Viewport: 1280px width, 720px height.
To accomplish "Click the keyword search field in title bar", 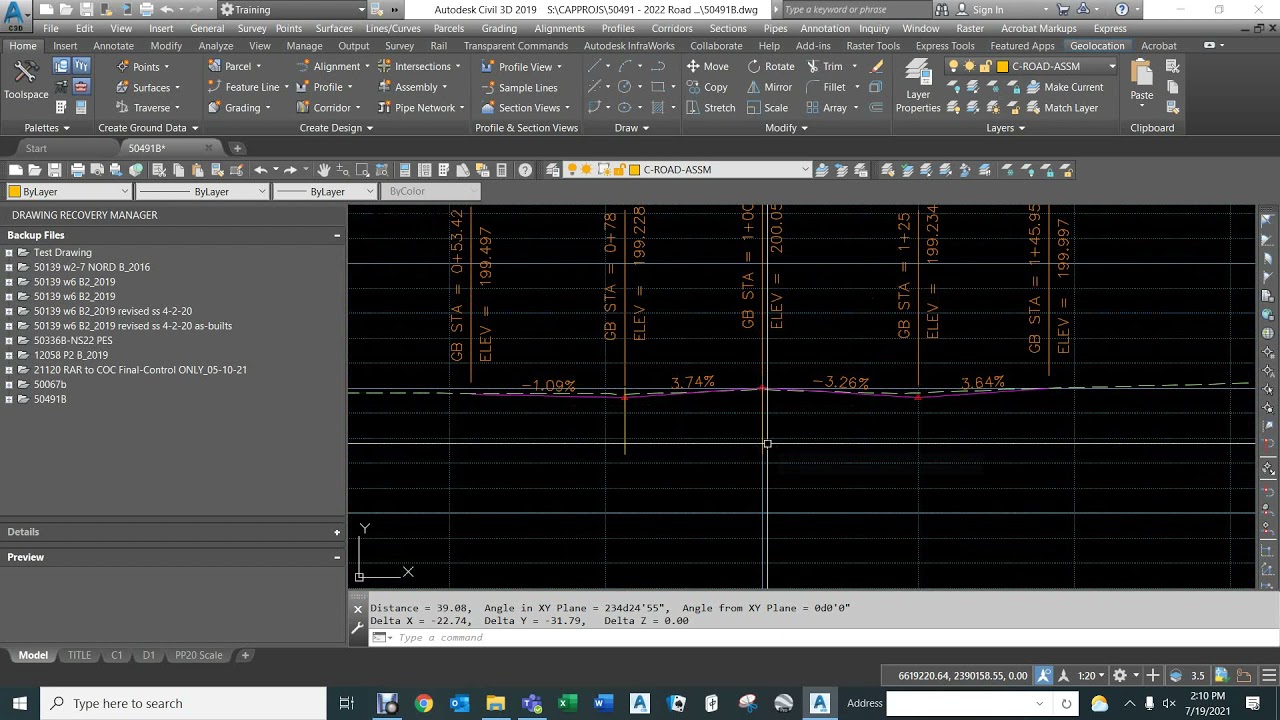I will pos(857,10).
